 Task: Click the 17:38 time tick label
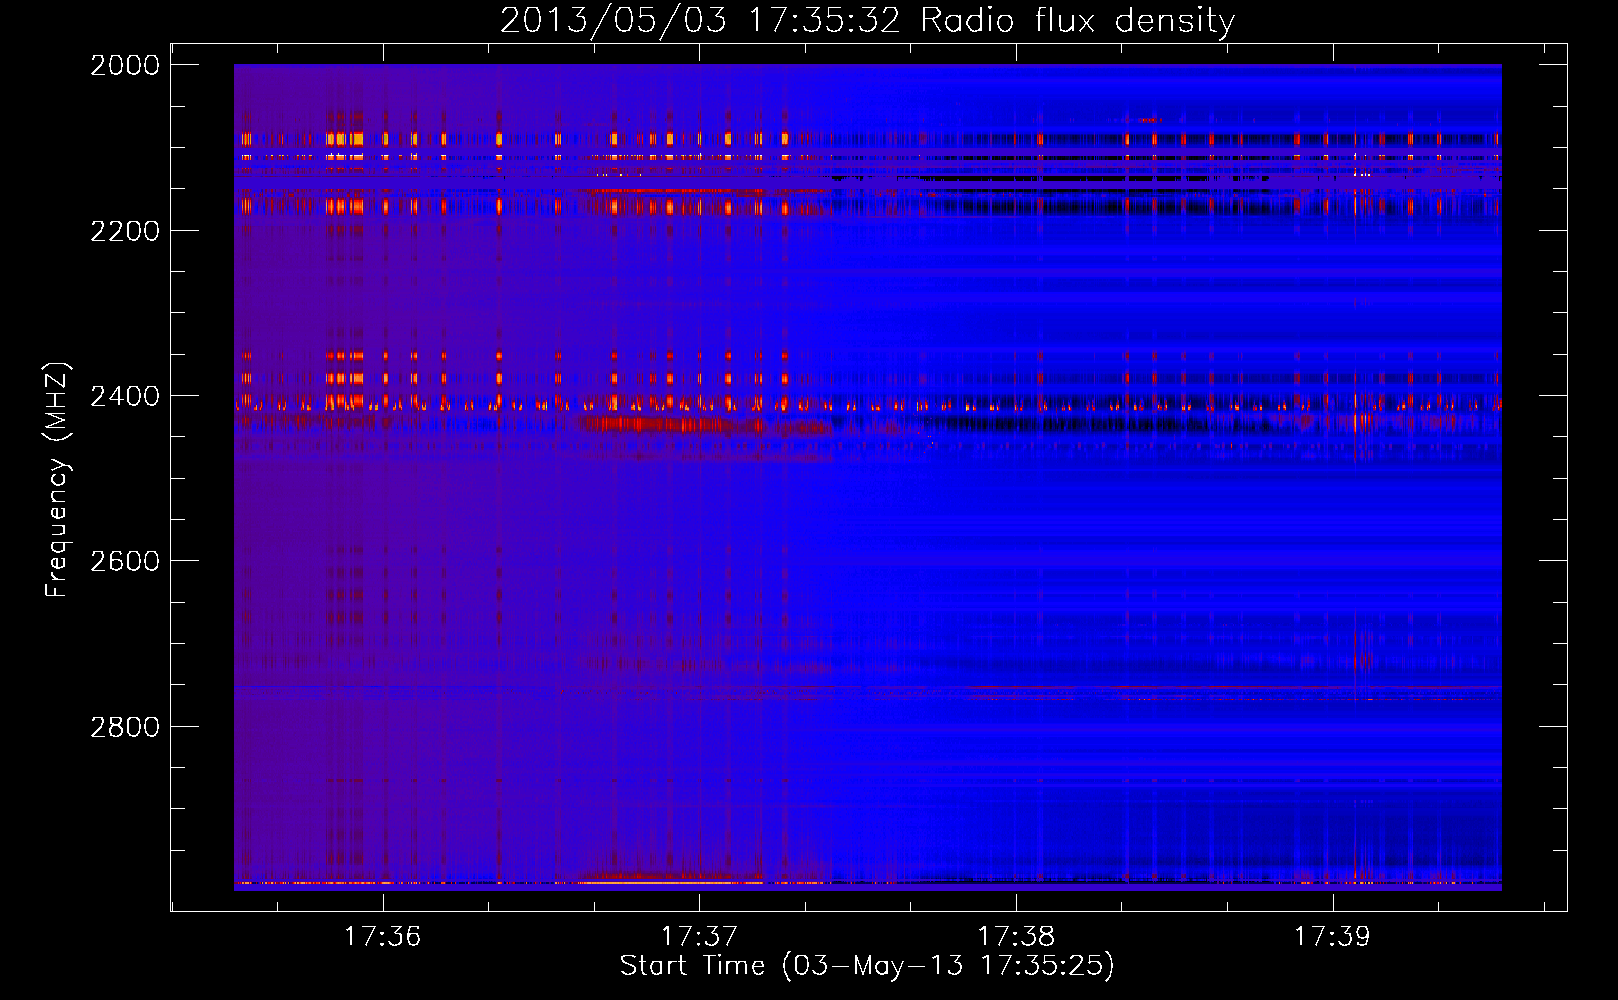(1016, 937)
